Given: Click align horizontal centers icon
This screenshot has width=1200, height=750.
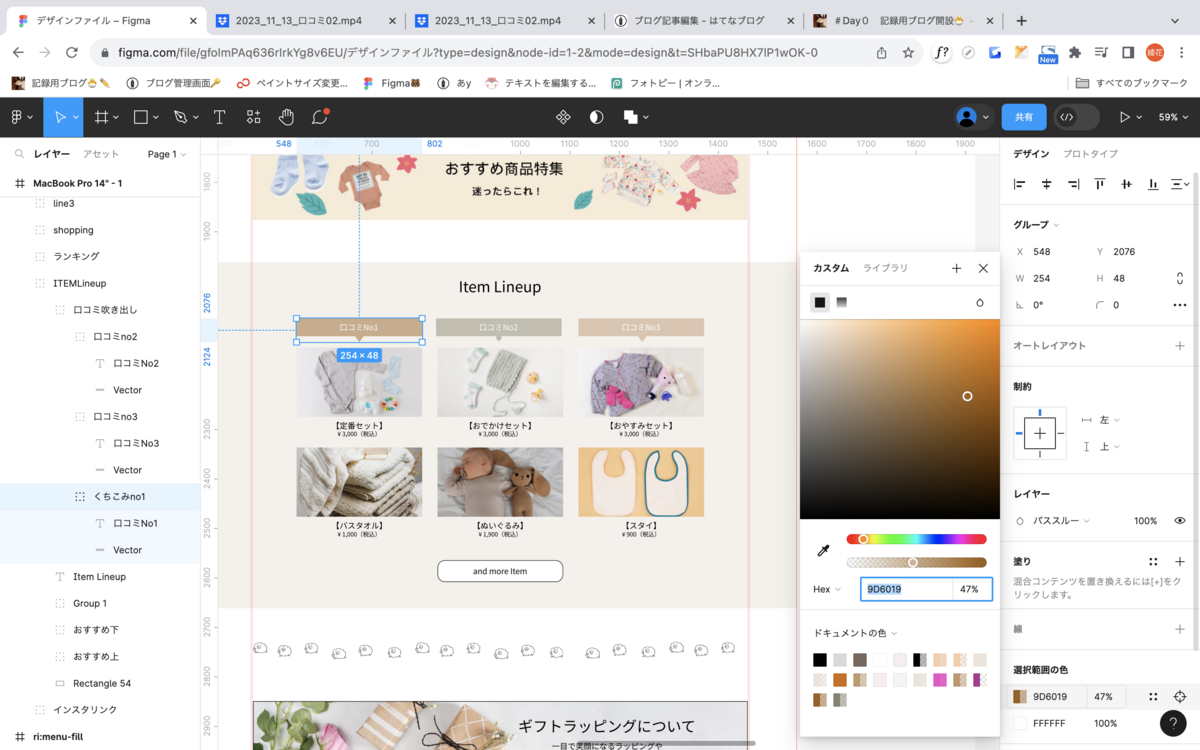Looking at the screenshot, I should 1047,184.
